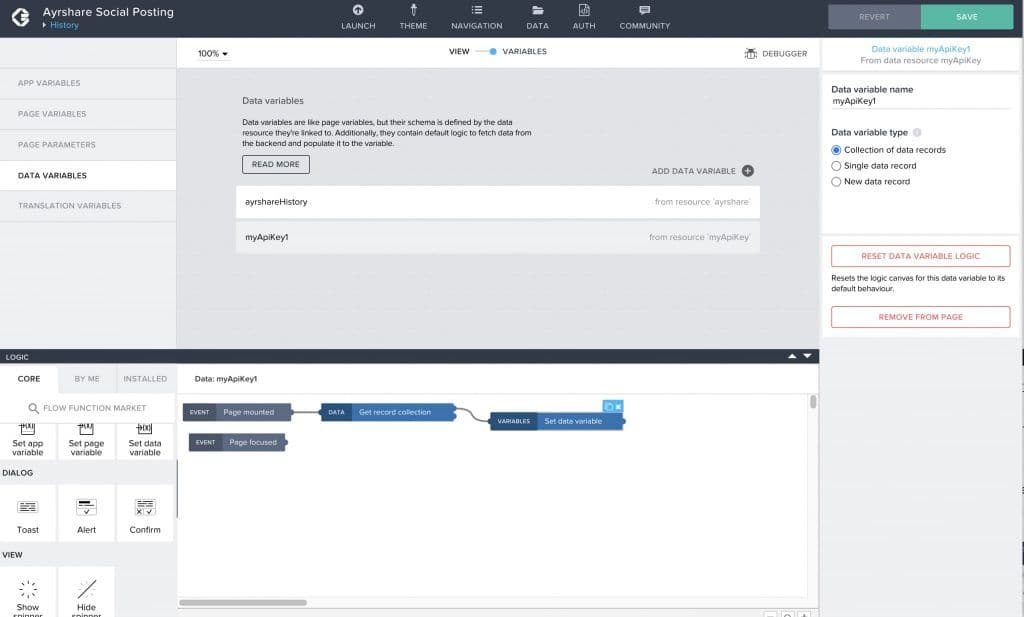Viewport: 1024px width, 617px height.
Task: Open the Data folder icon
Action: pos(537,10)
